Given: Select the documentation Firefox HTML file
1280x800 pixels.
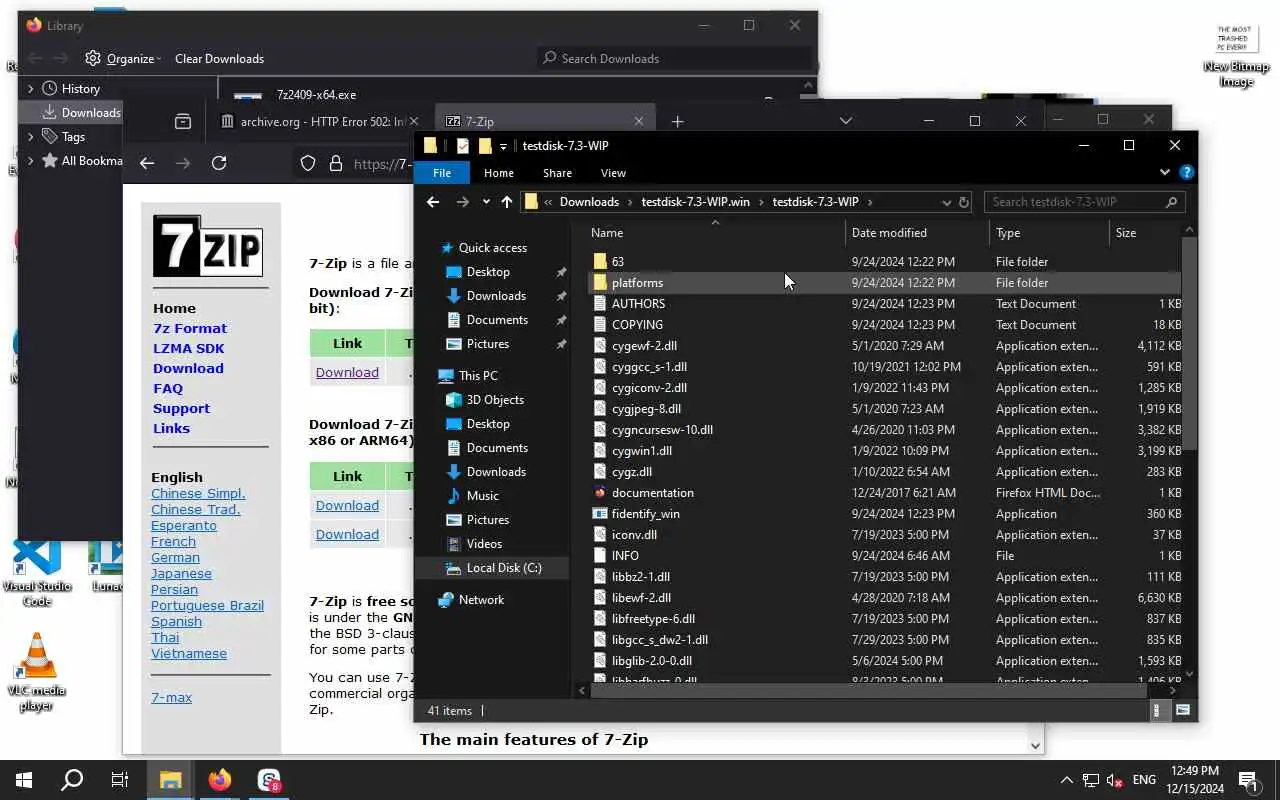Looking at the screenshot, I should coord(652,493).
